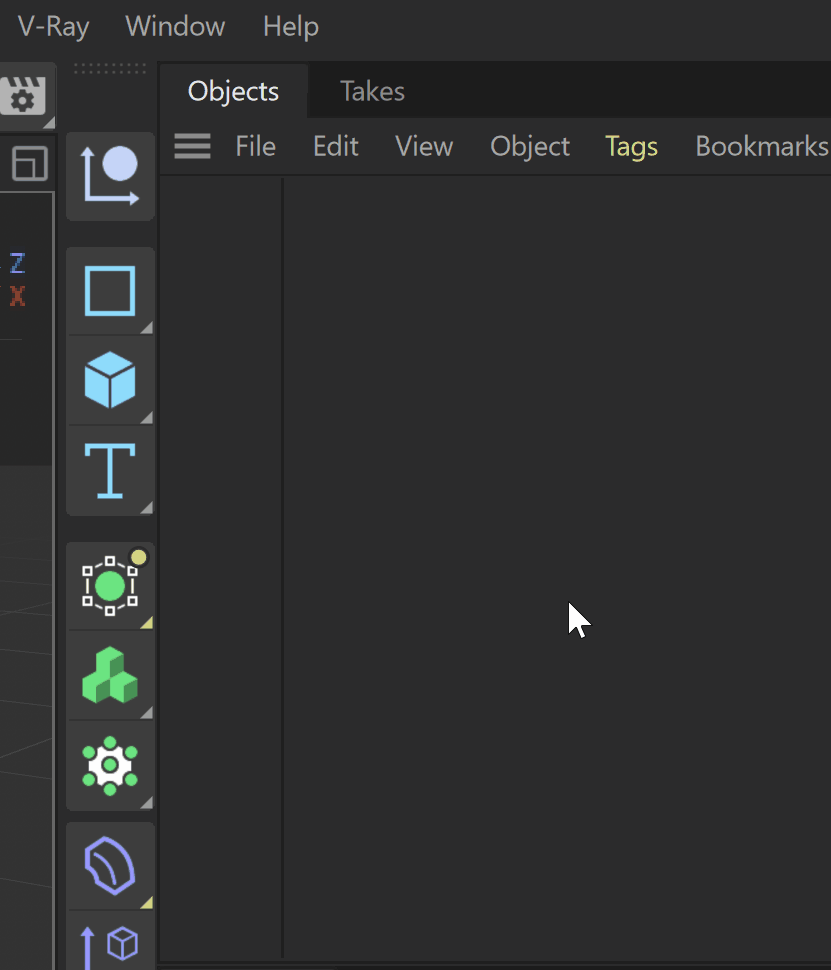This screenshot has height=970, width=831.
Task: Open the V-Ray menu
Action: tap(53, 27)
